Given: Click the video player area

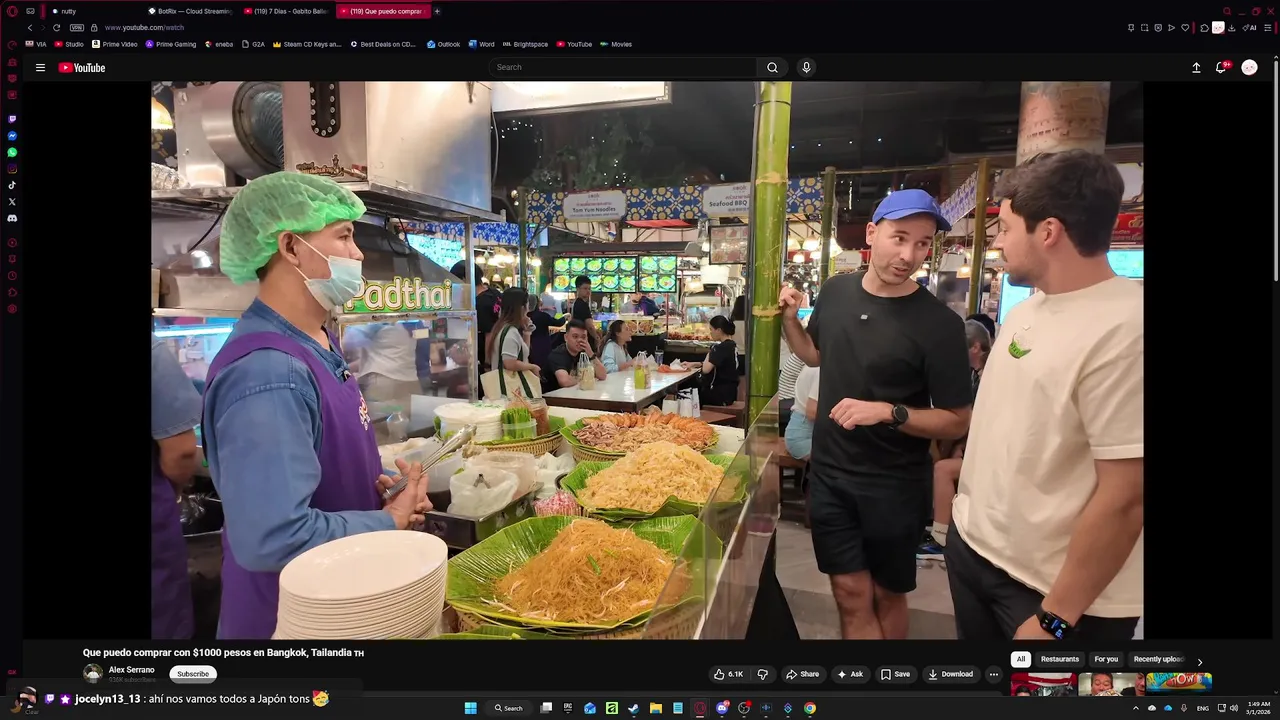Looking at the screenshot, I should [x=647, y=360].
